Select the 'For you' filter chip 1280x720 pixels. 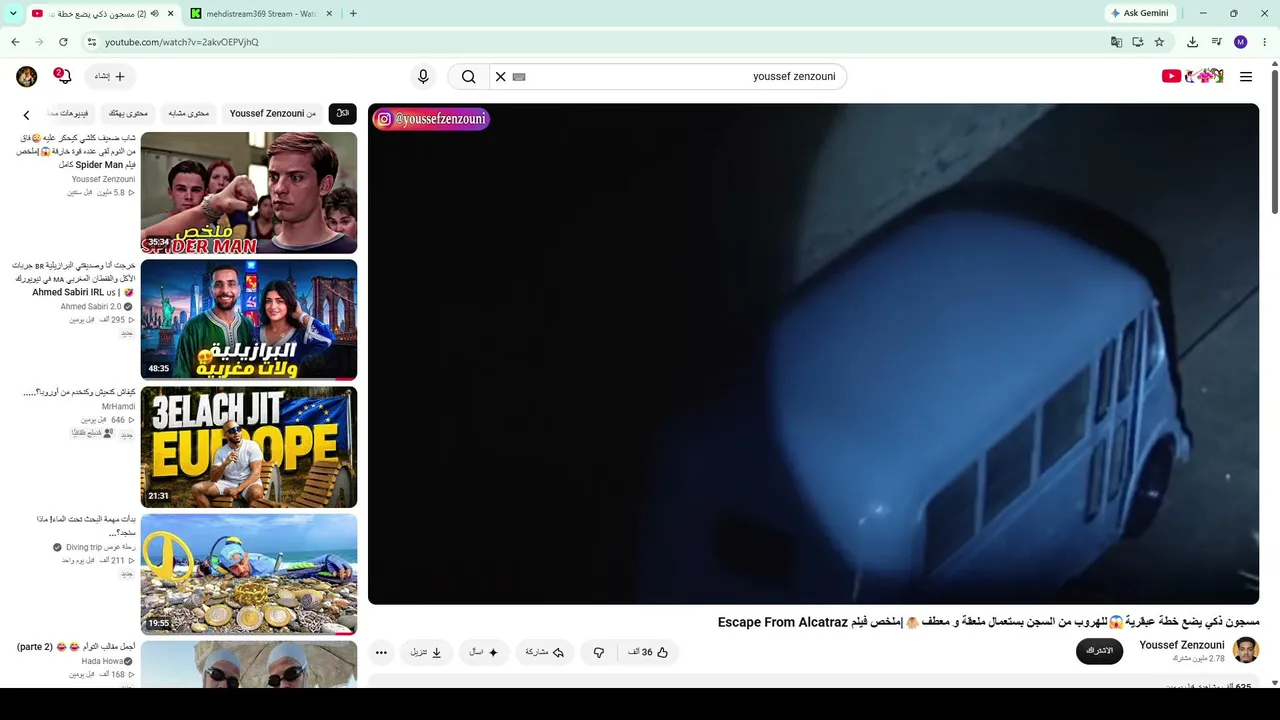[x=128, y=113]
